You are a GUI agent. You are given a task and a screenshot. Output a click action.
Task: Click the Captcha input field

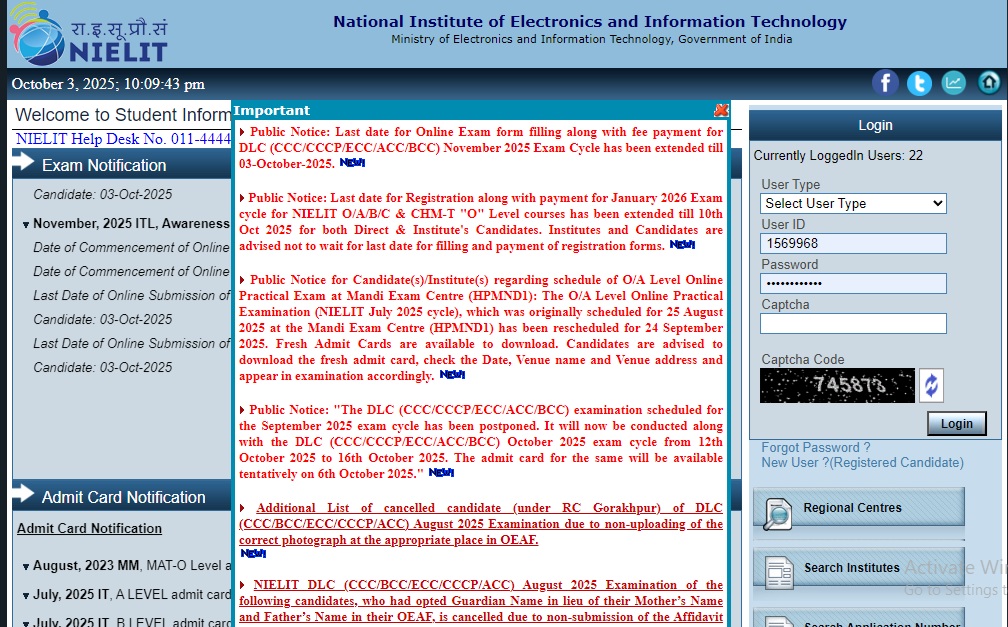(853, 323)
